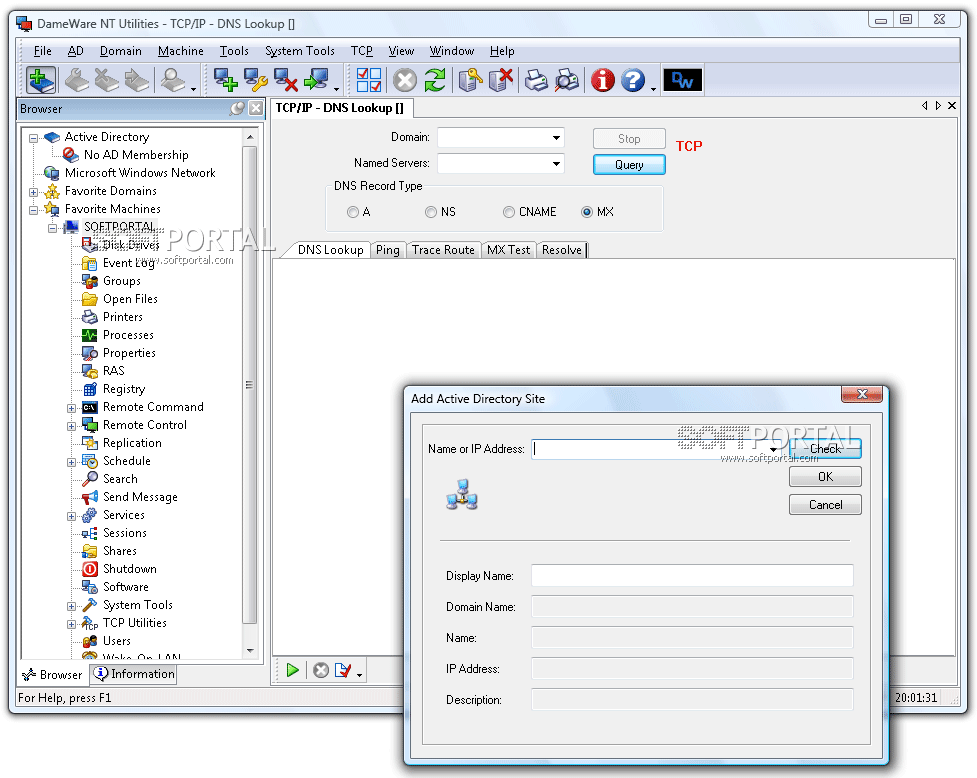The height and width of the screenshot is (778, 977).
Task: Click the green plus add-domain toolbar icon
Action: [x=41, y=80]
